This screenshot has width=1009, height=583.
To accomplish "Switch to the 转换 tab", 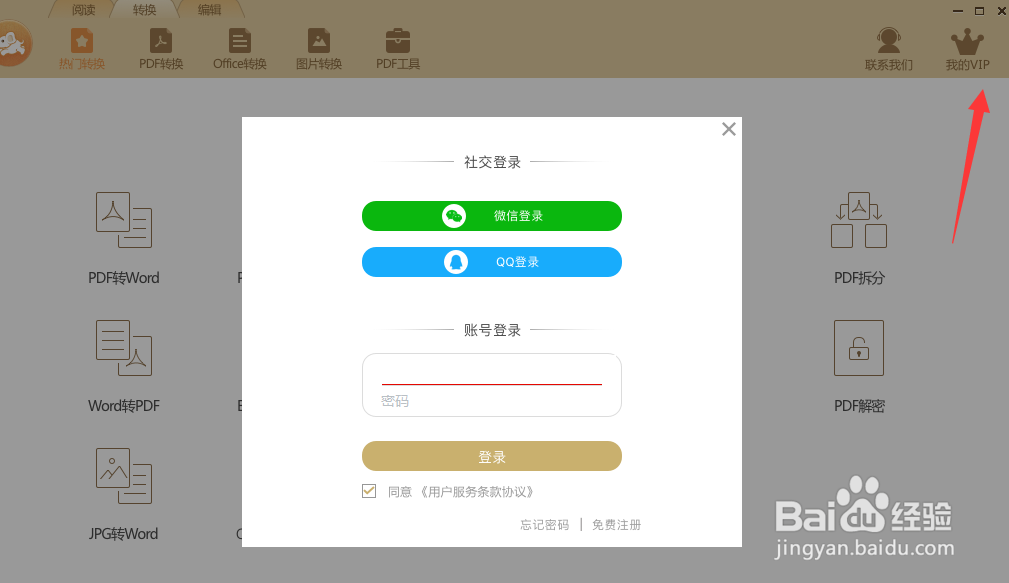I will (x=143, y=9).
